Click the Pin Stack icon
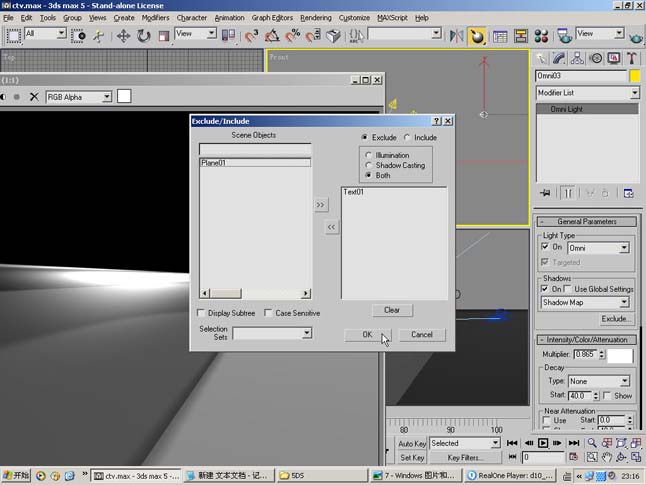This screenshot has height=485, width=646. pyautogui.click(x=545, y=193)
